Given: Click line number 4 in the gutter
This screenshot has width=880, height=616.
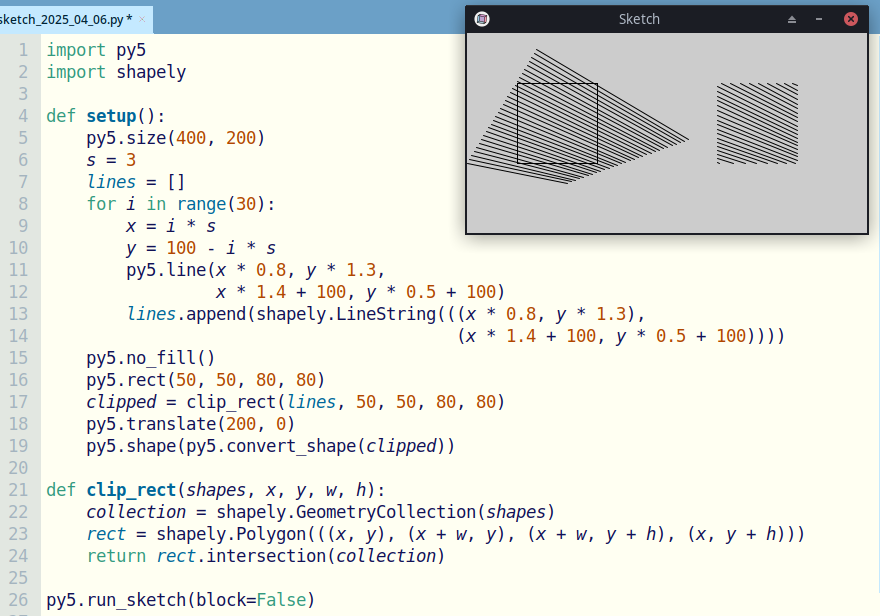Looking at the screenshot, I should point(22,116).
